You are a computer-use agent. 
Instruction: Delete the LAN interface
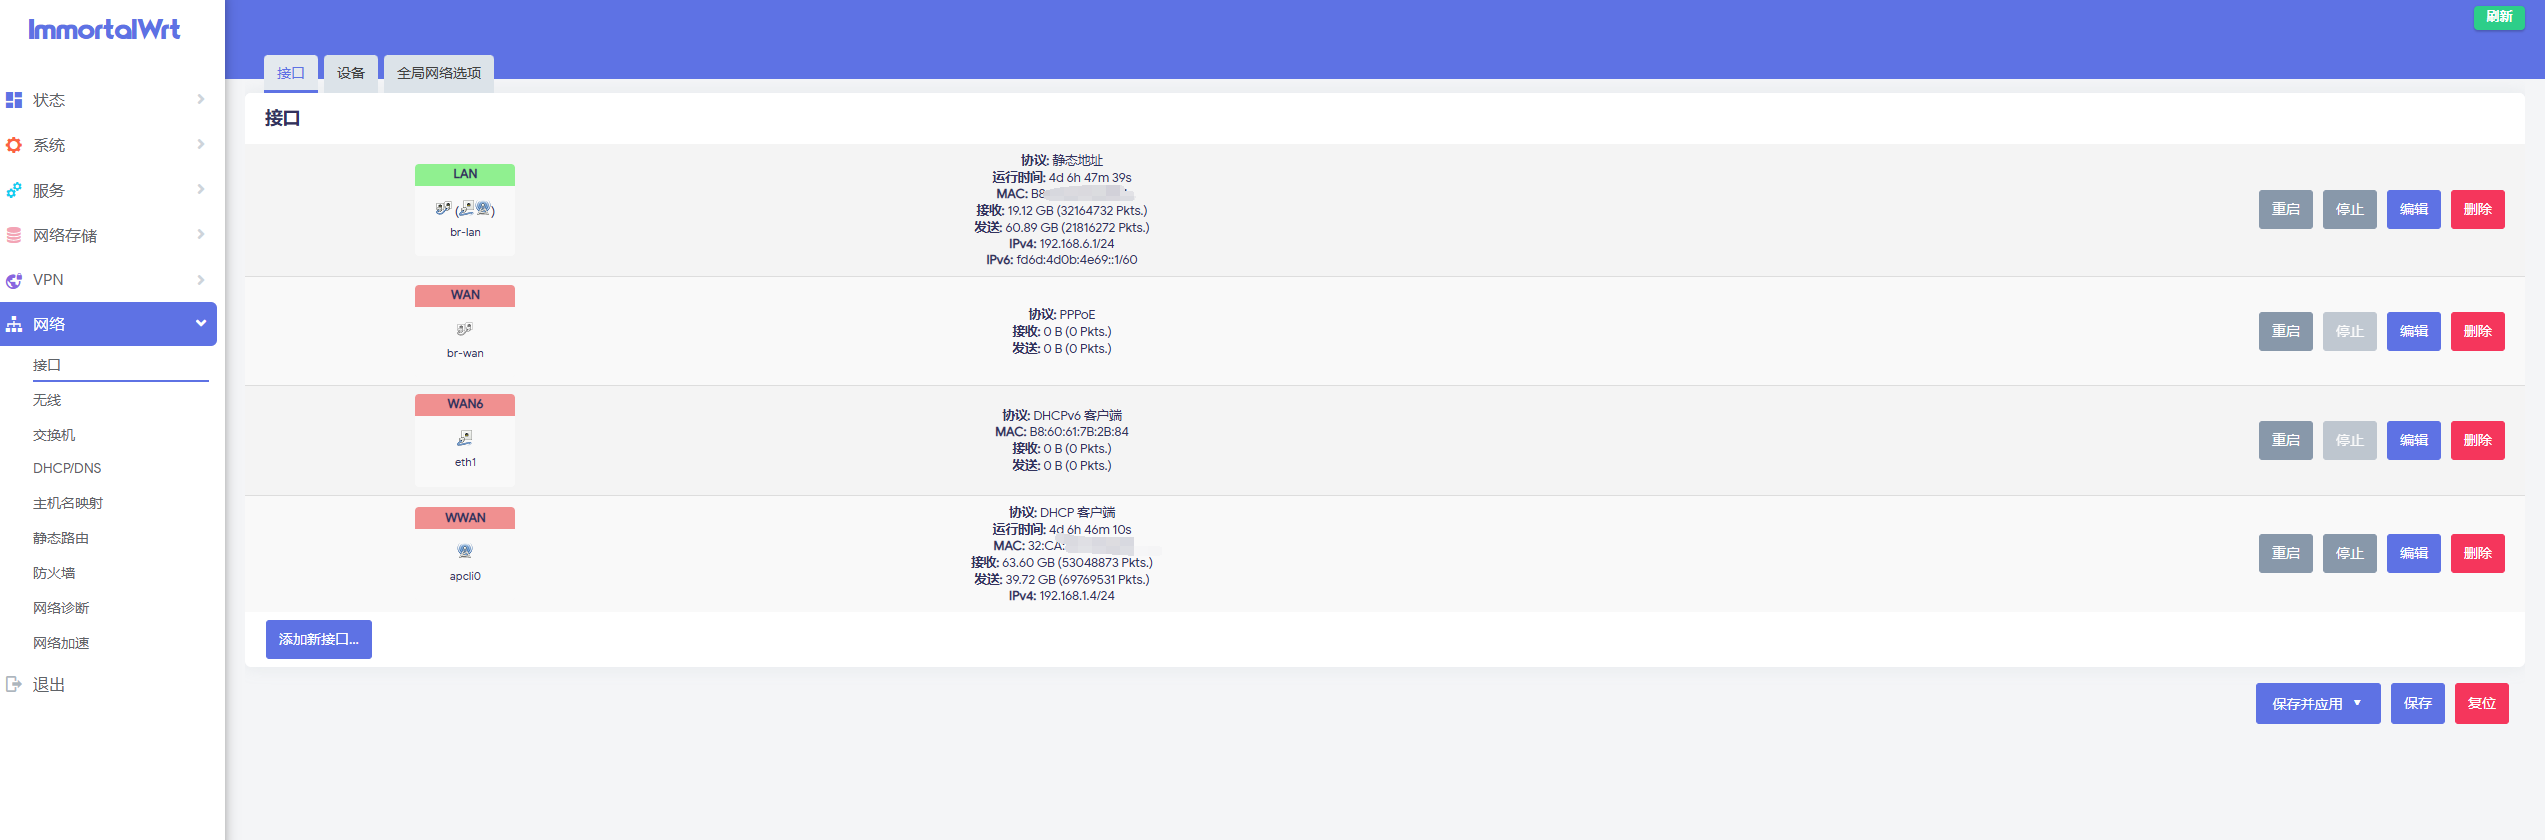(x=2477, y=209)
